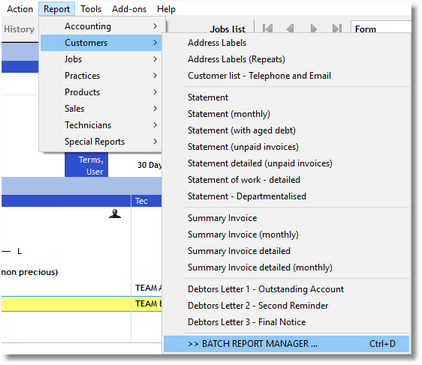Open the Report menu
Screen dimensions: 422x365
[56, 9]
